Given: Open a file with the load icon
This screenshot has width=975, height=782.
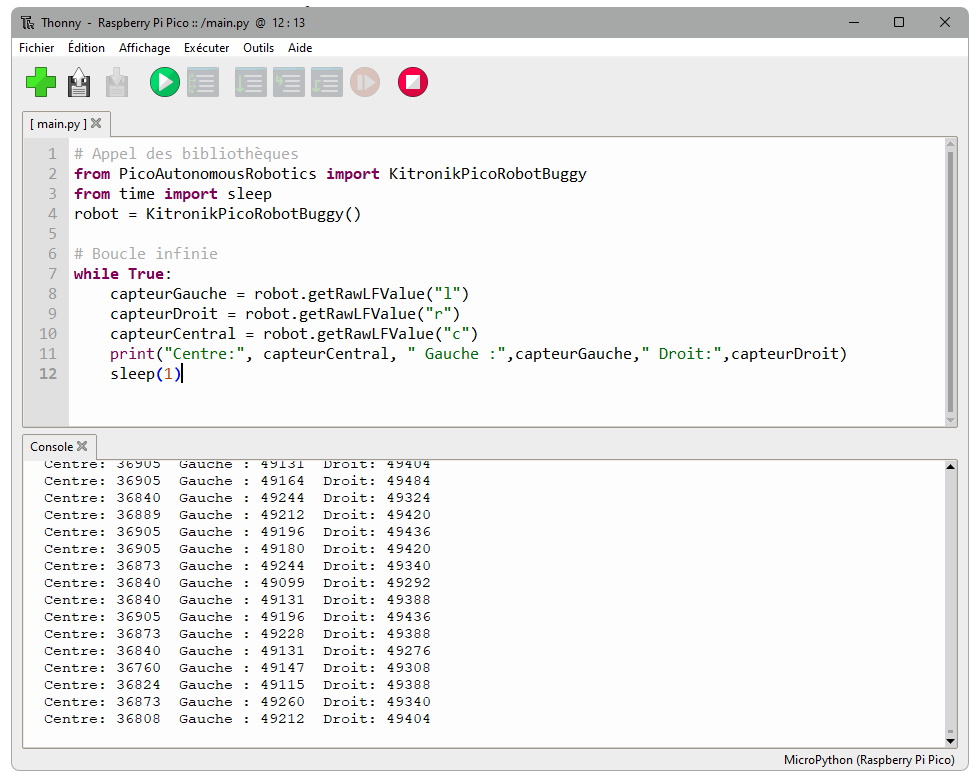Looking at the screenshot, I should coord(79,82).
